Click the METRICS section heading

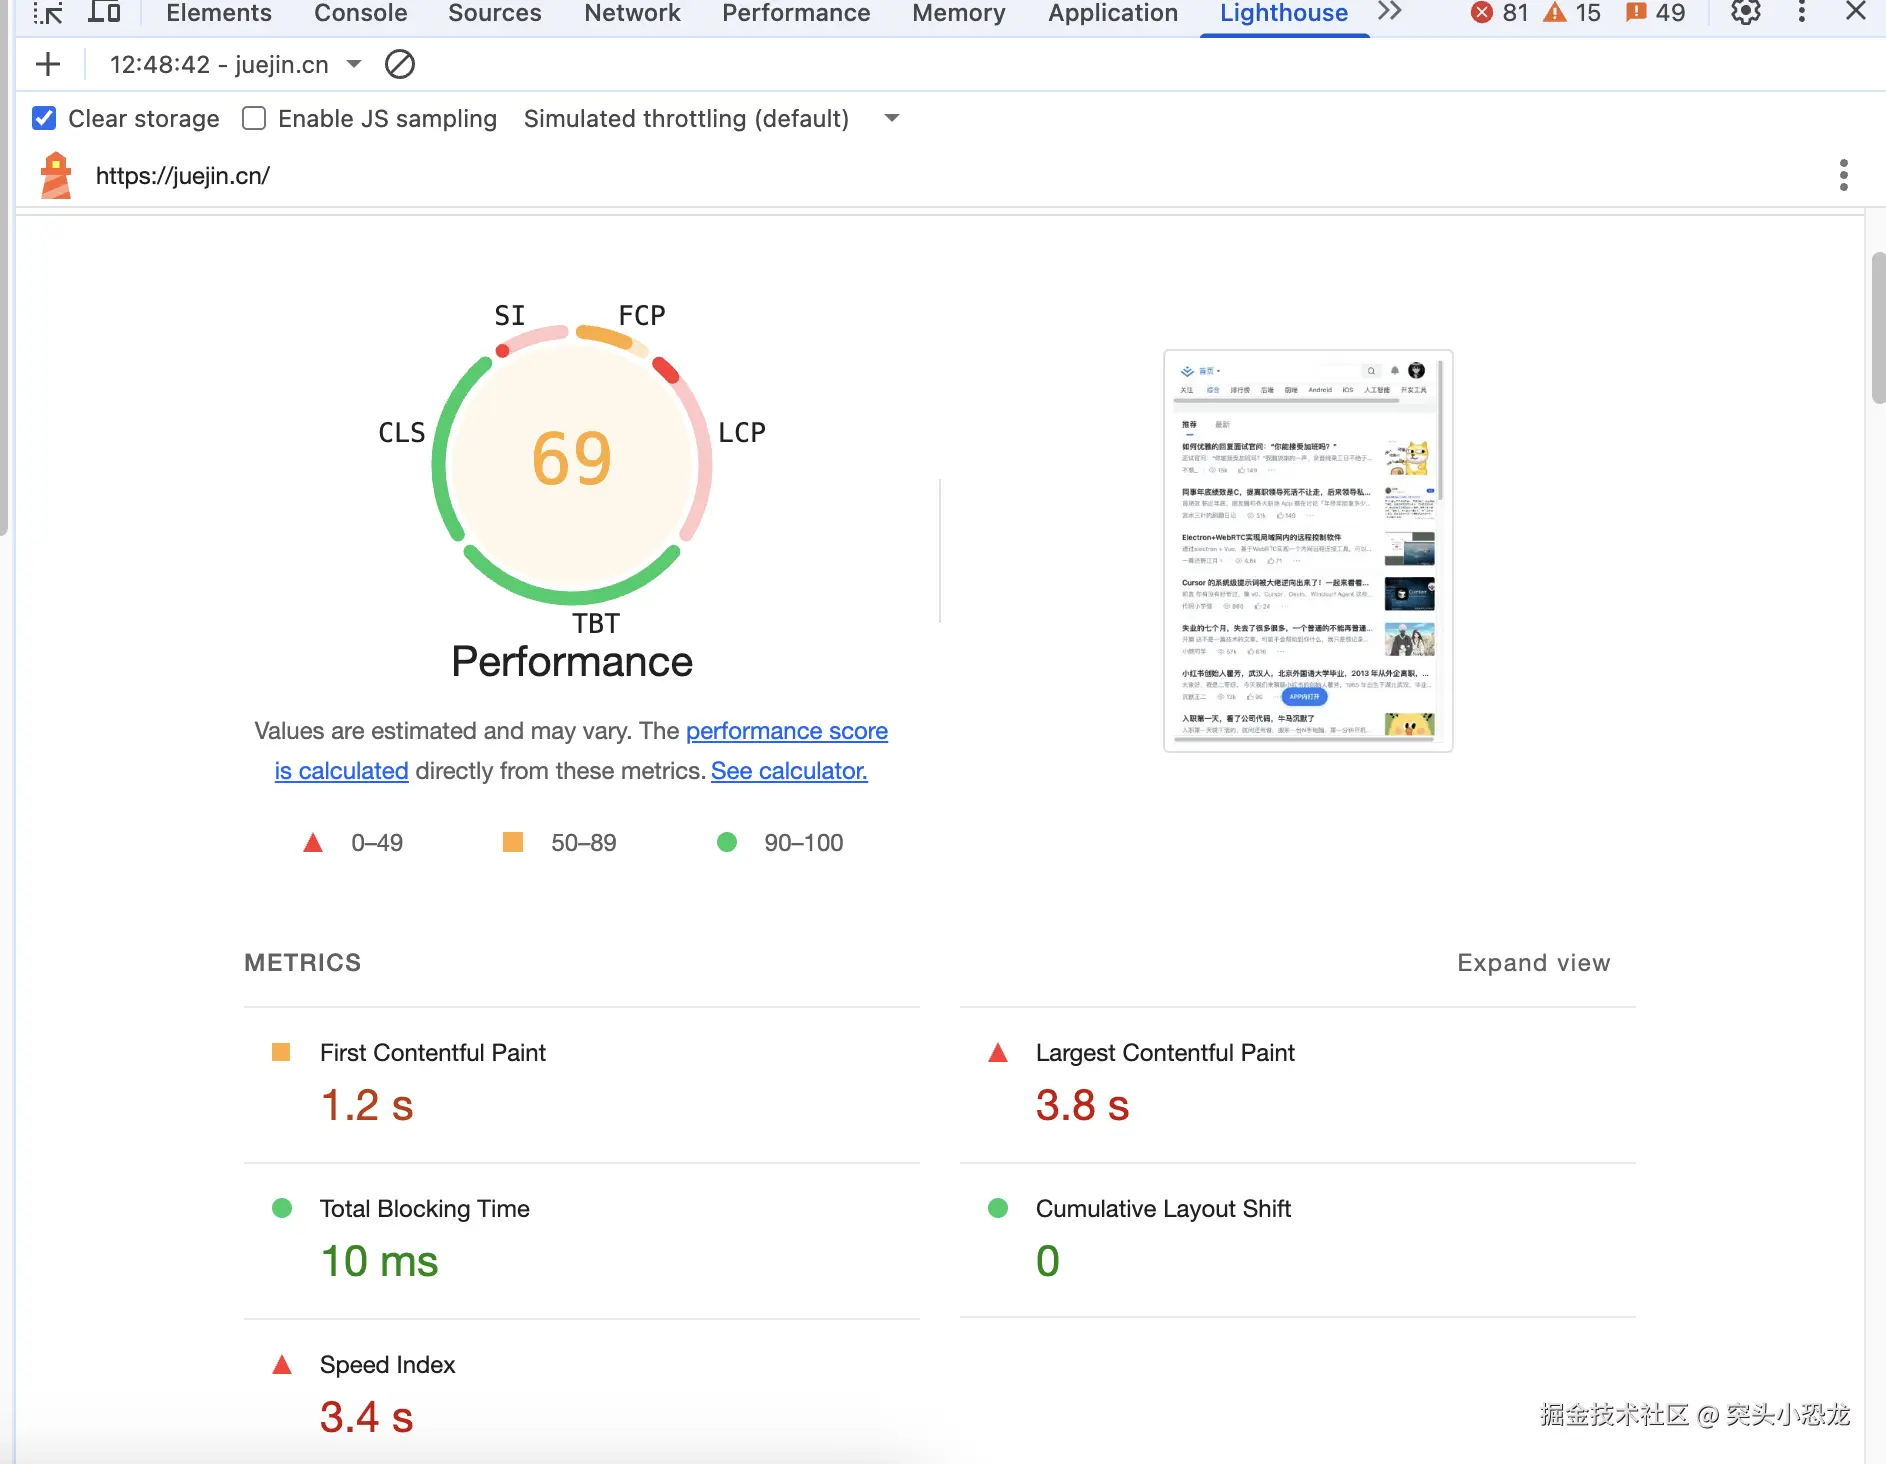(303, 963)
